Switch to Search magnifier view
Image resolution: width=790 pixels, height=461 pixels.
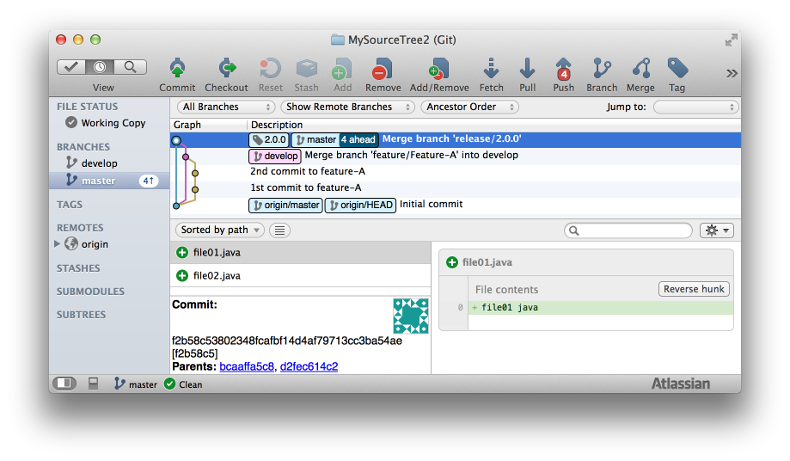130,67
